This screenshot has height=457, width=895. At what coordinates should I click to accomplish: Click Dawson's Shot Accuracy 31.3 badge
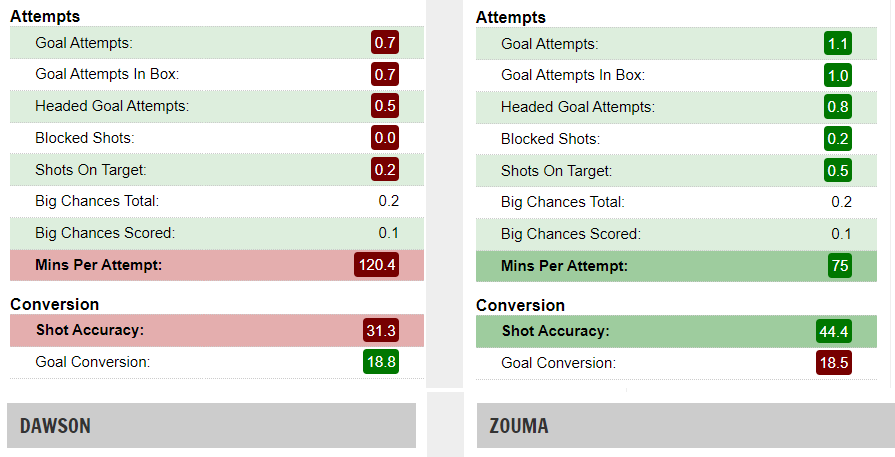coord(381,330)
